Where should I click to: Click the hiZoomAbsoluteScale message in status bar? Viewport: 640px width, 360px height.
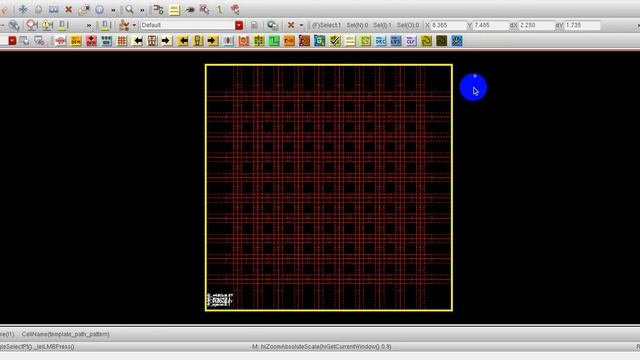click(322, 347)
